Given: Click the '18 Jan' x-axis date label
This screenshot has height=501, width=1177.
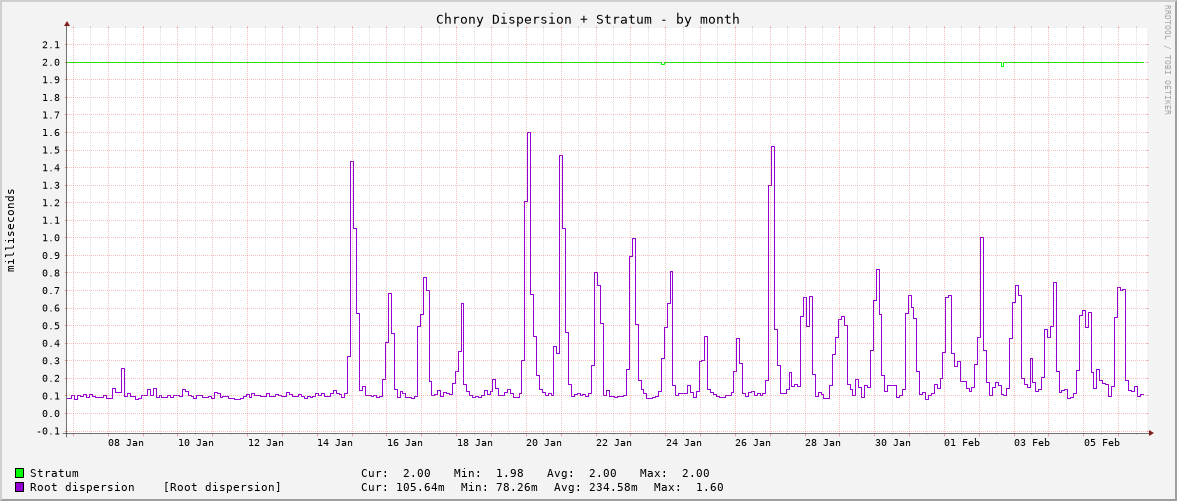Looking at the screenshot, I should point(475,443).
